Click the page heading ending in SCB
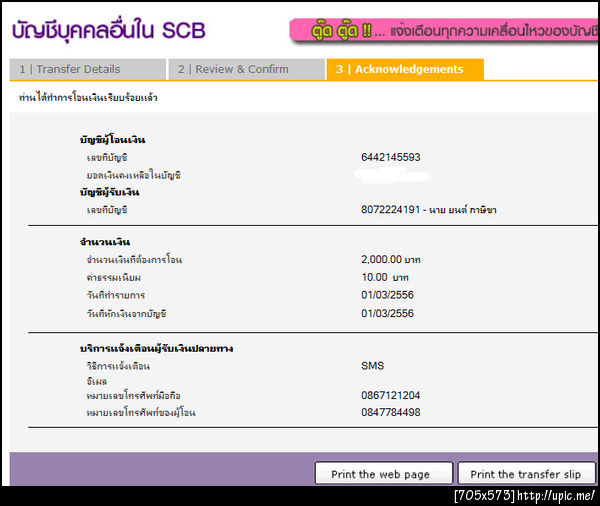The image size is (600, 506). click(109, 31)
